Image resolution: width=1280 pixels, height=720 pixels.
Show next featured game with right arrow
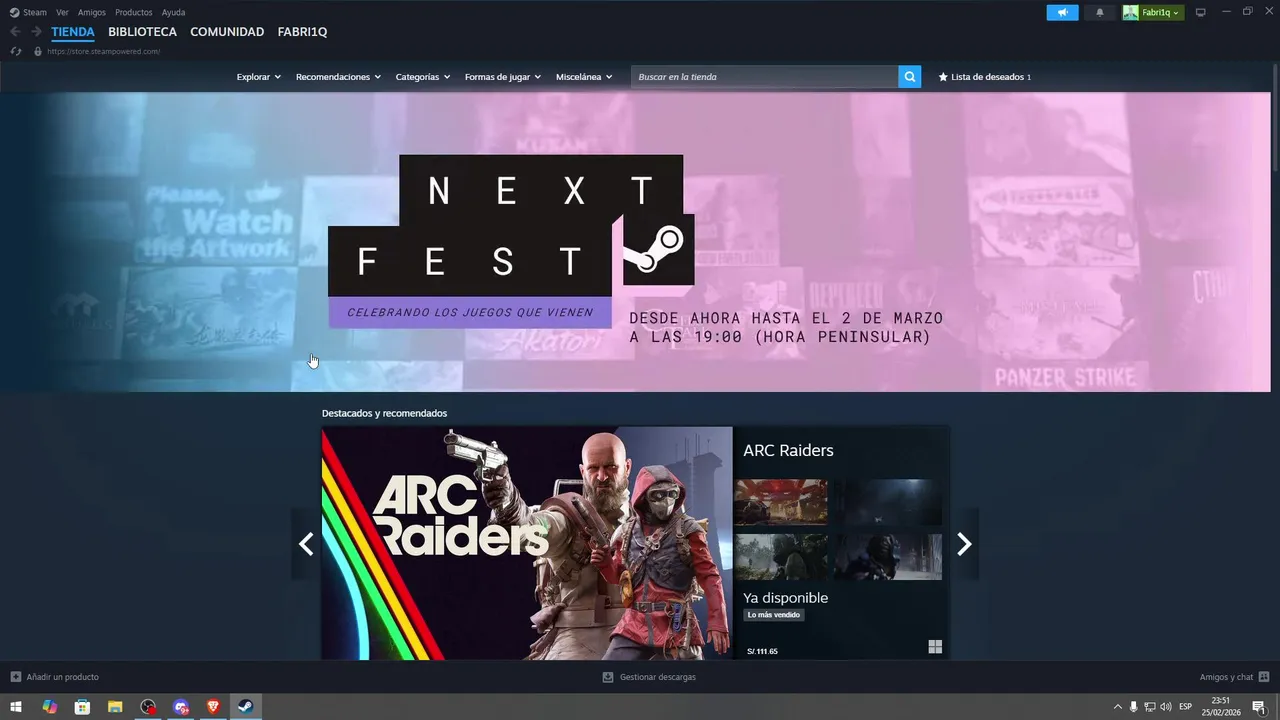[964, 544]
